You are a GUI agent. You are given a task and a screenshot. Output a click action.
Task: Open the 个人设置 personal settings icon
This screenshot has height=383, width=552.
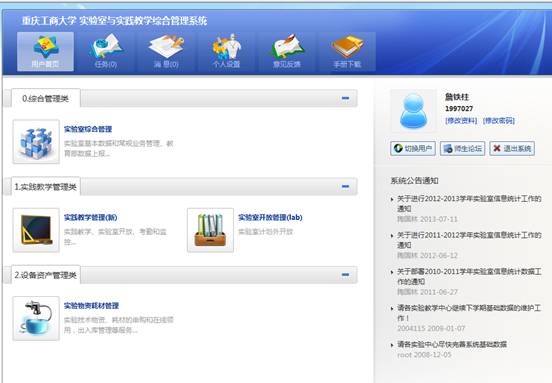pyautogui.click(x=226, y=51)
